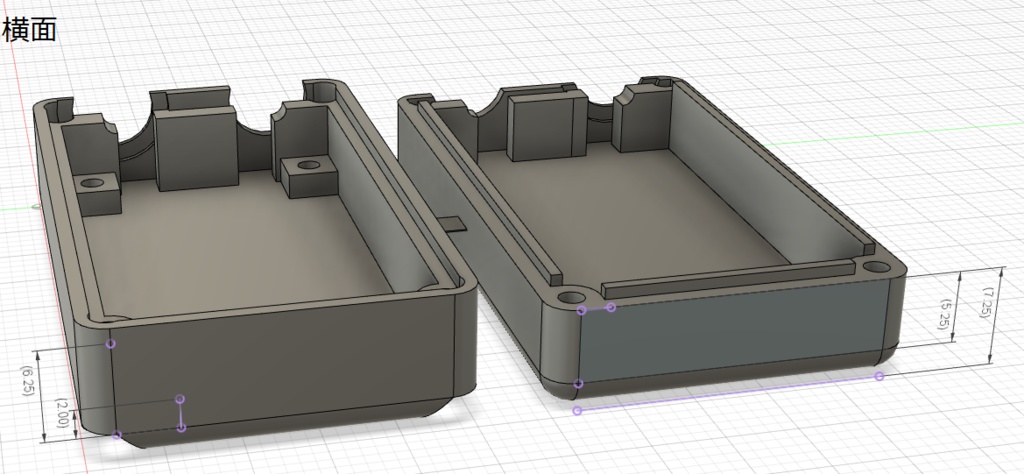Screen dimensions: 1024x474
Task: Select the short vertical purple sketch line on the left enclosure
Action: click(181, 413)
